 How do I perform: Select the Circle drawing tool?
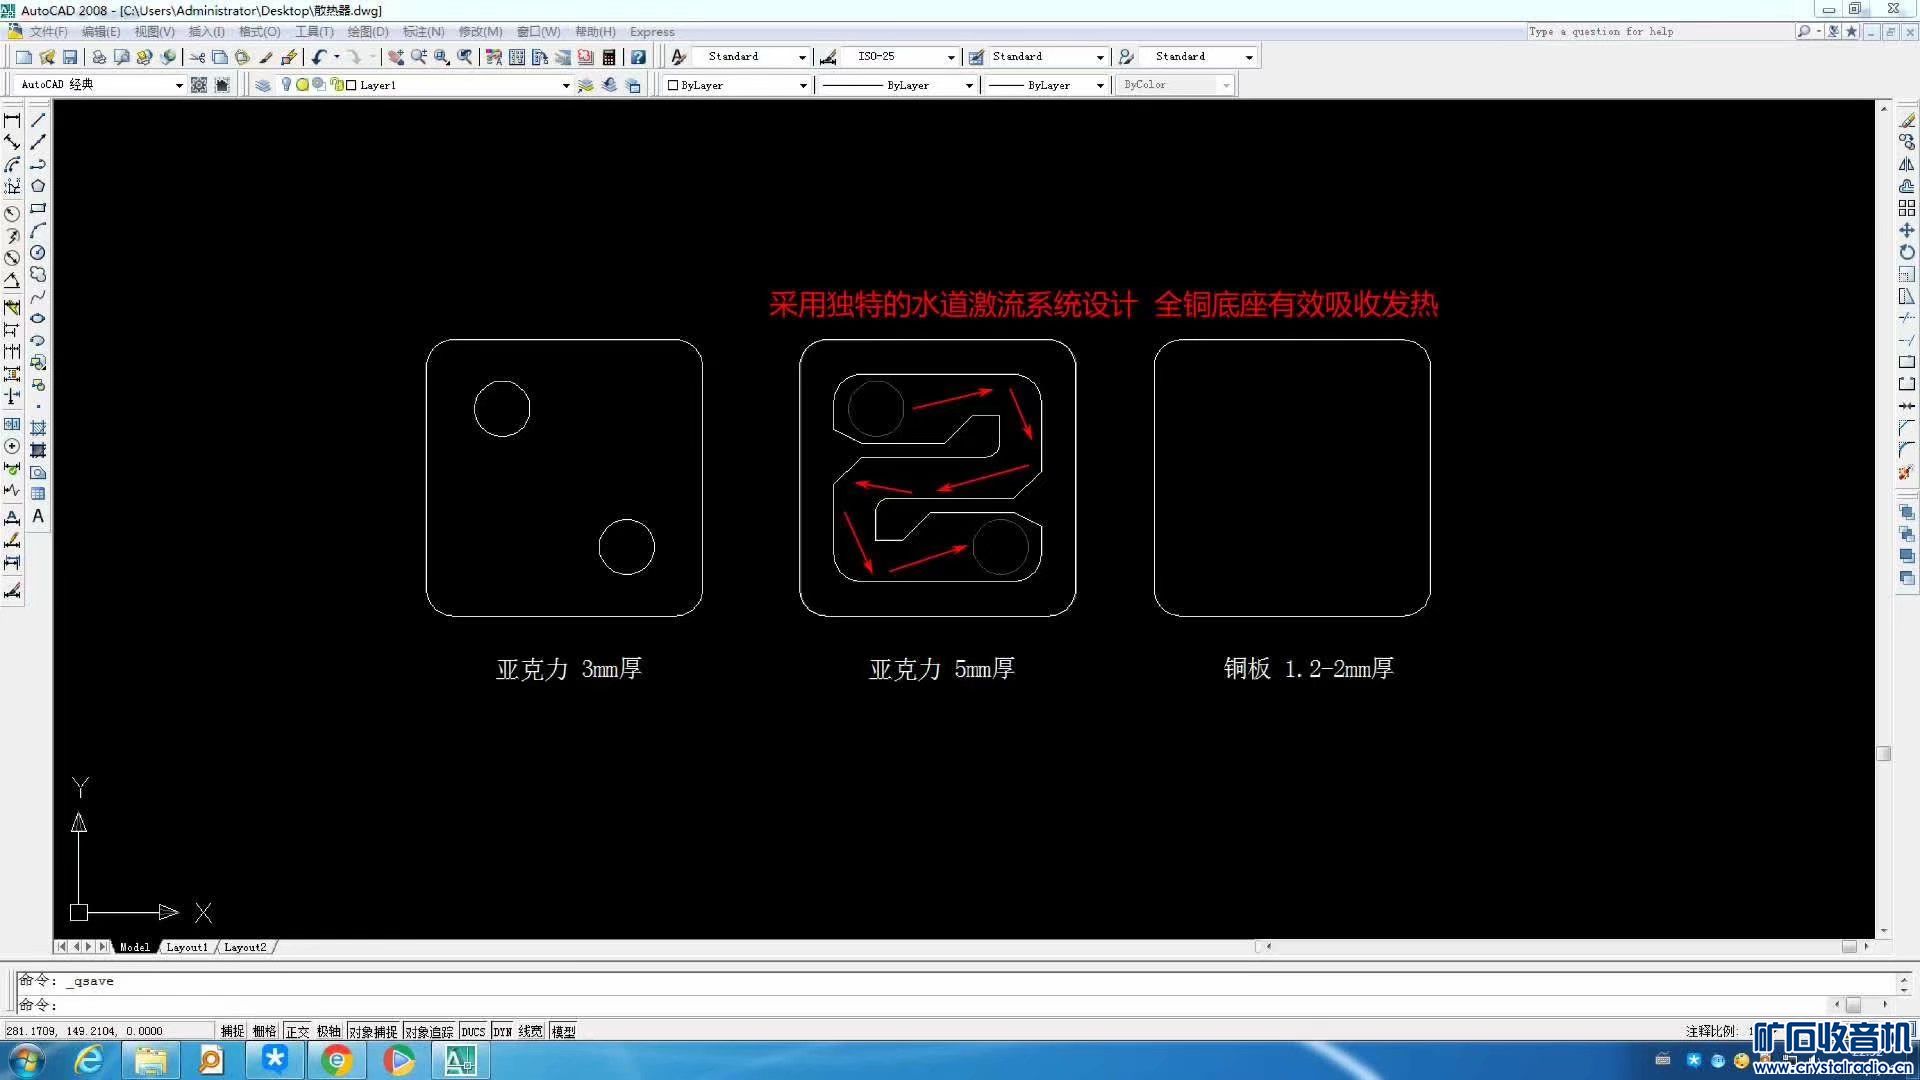(38, 253)
